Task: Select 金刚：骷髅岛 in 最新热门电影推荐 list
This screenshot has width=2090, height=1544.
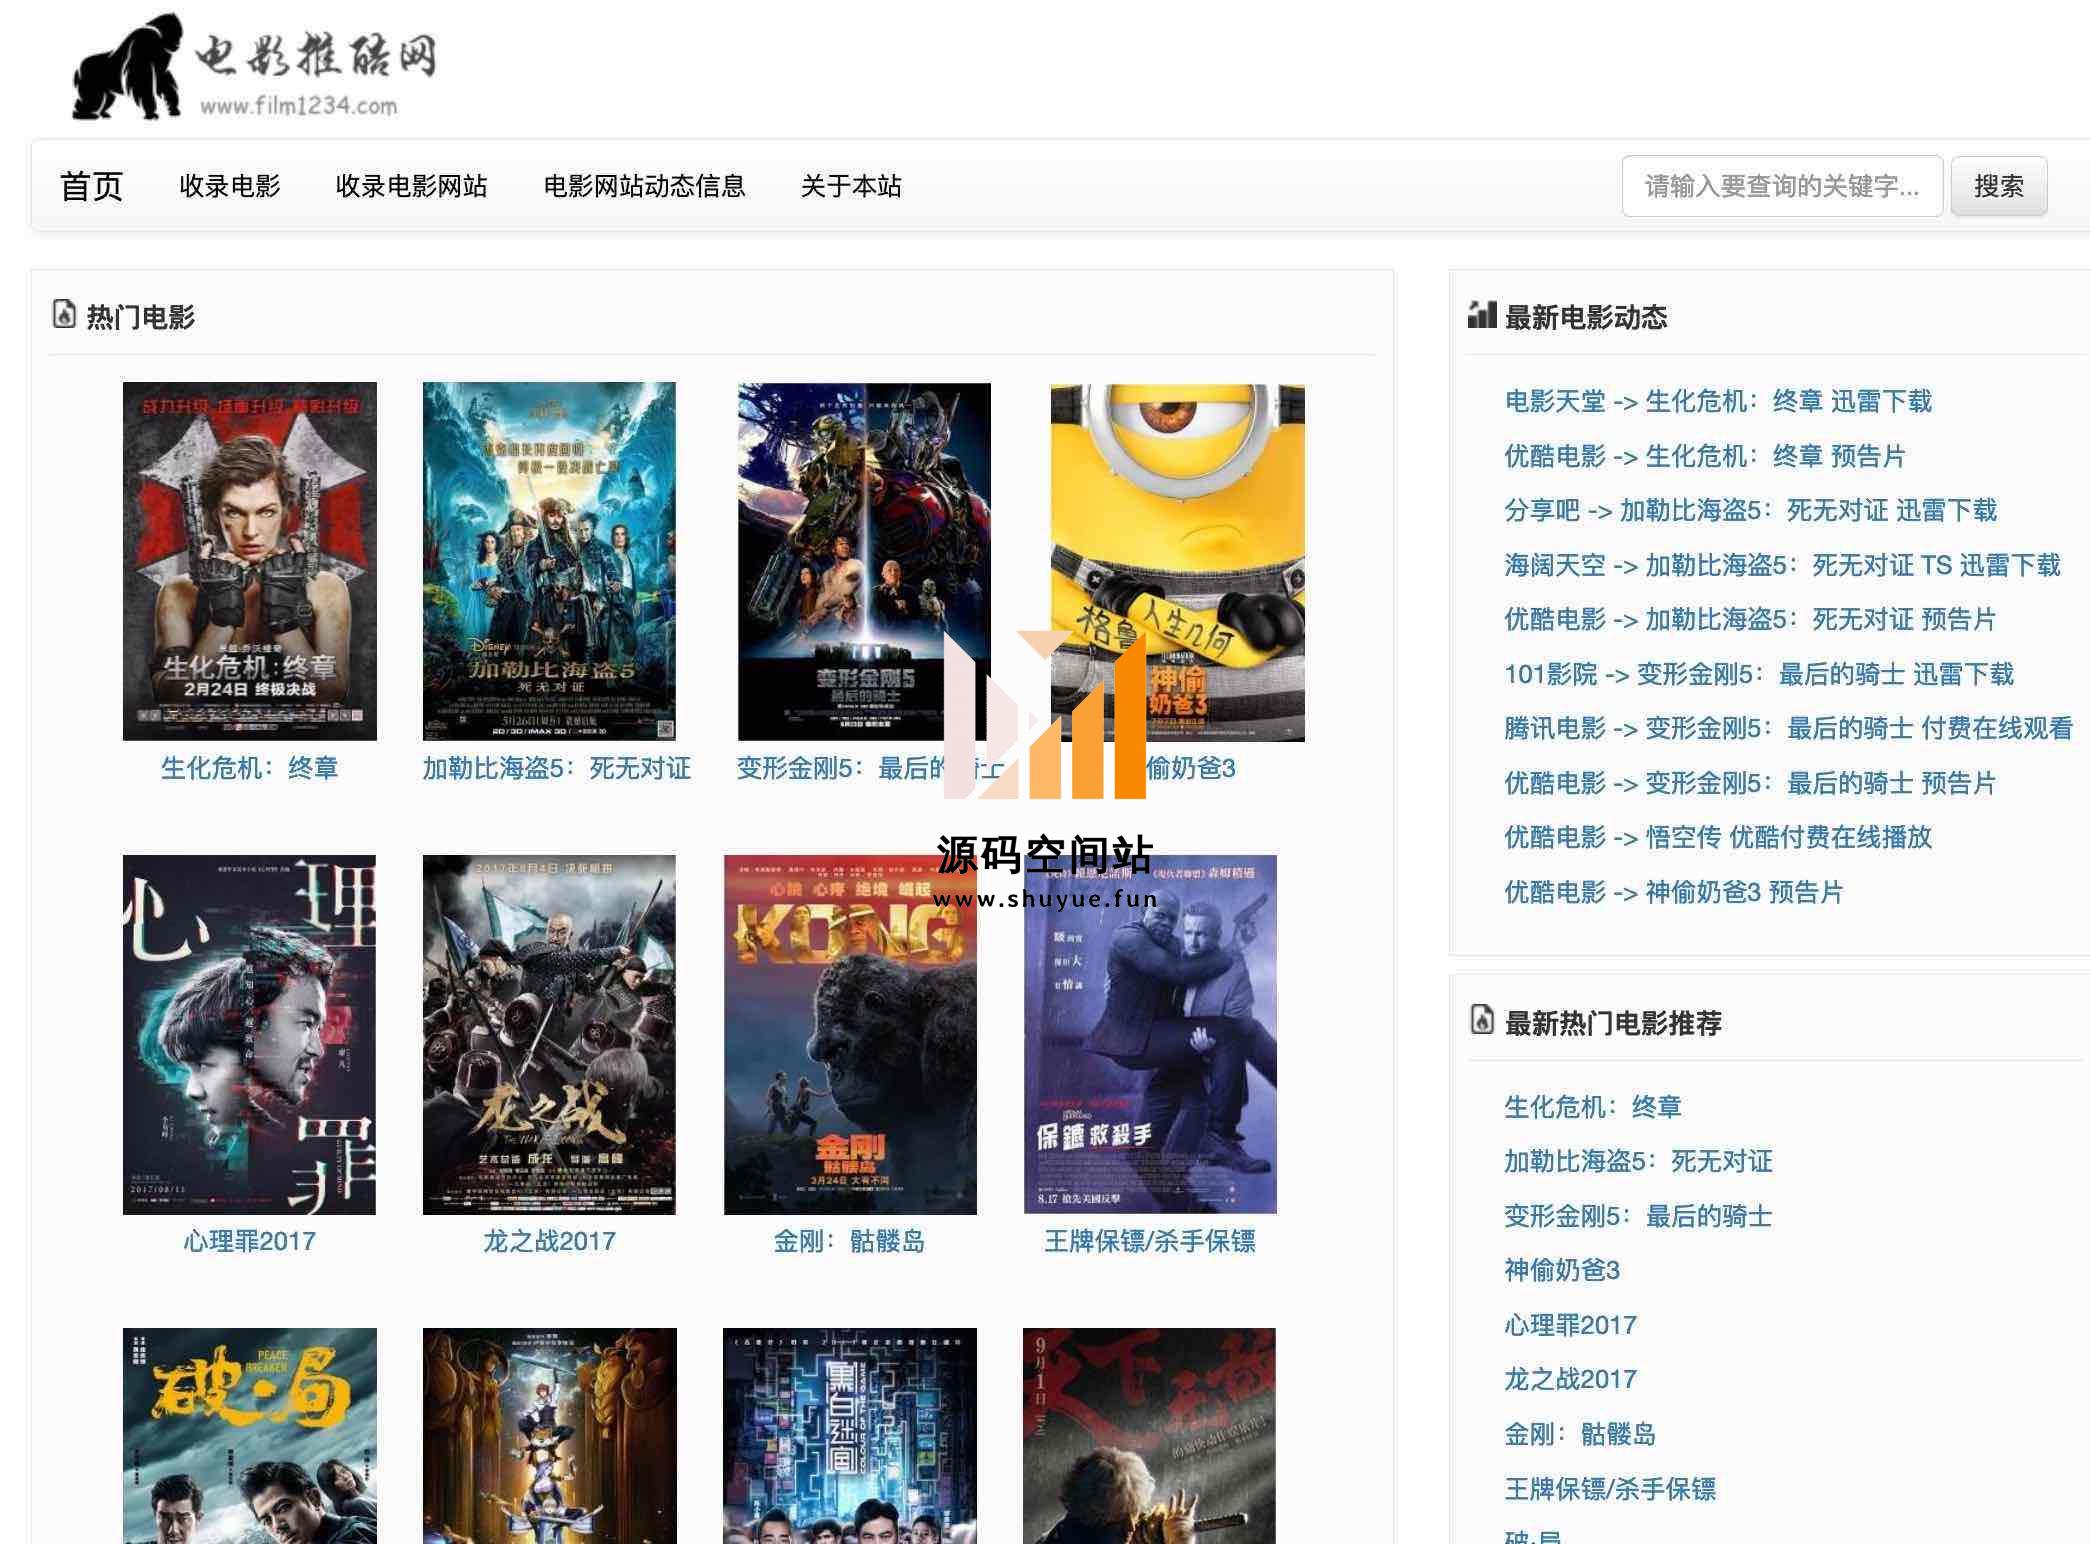Action: point(1580,1434)
